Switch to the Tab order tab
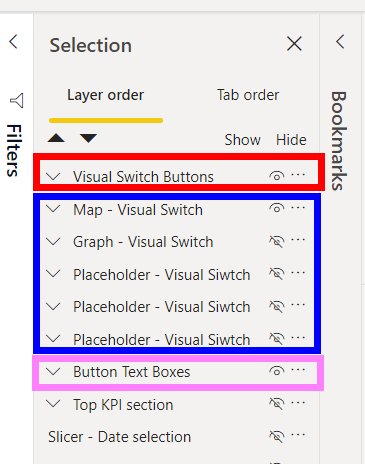This screenshot has width=365, height=464. click(x=248, y=95)
